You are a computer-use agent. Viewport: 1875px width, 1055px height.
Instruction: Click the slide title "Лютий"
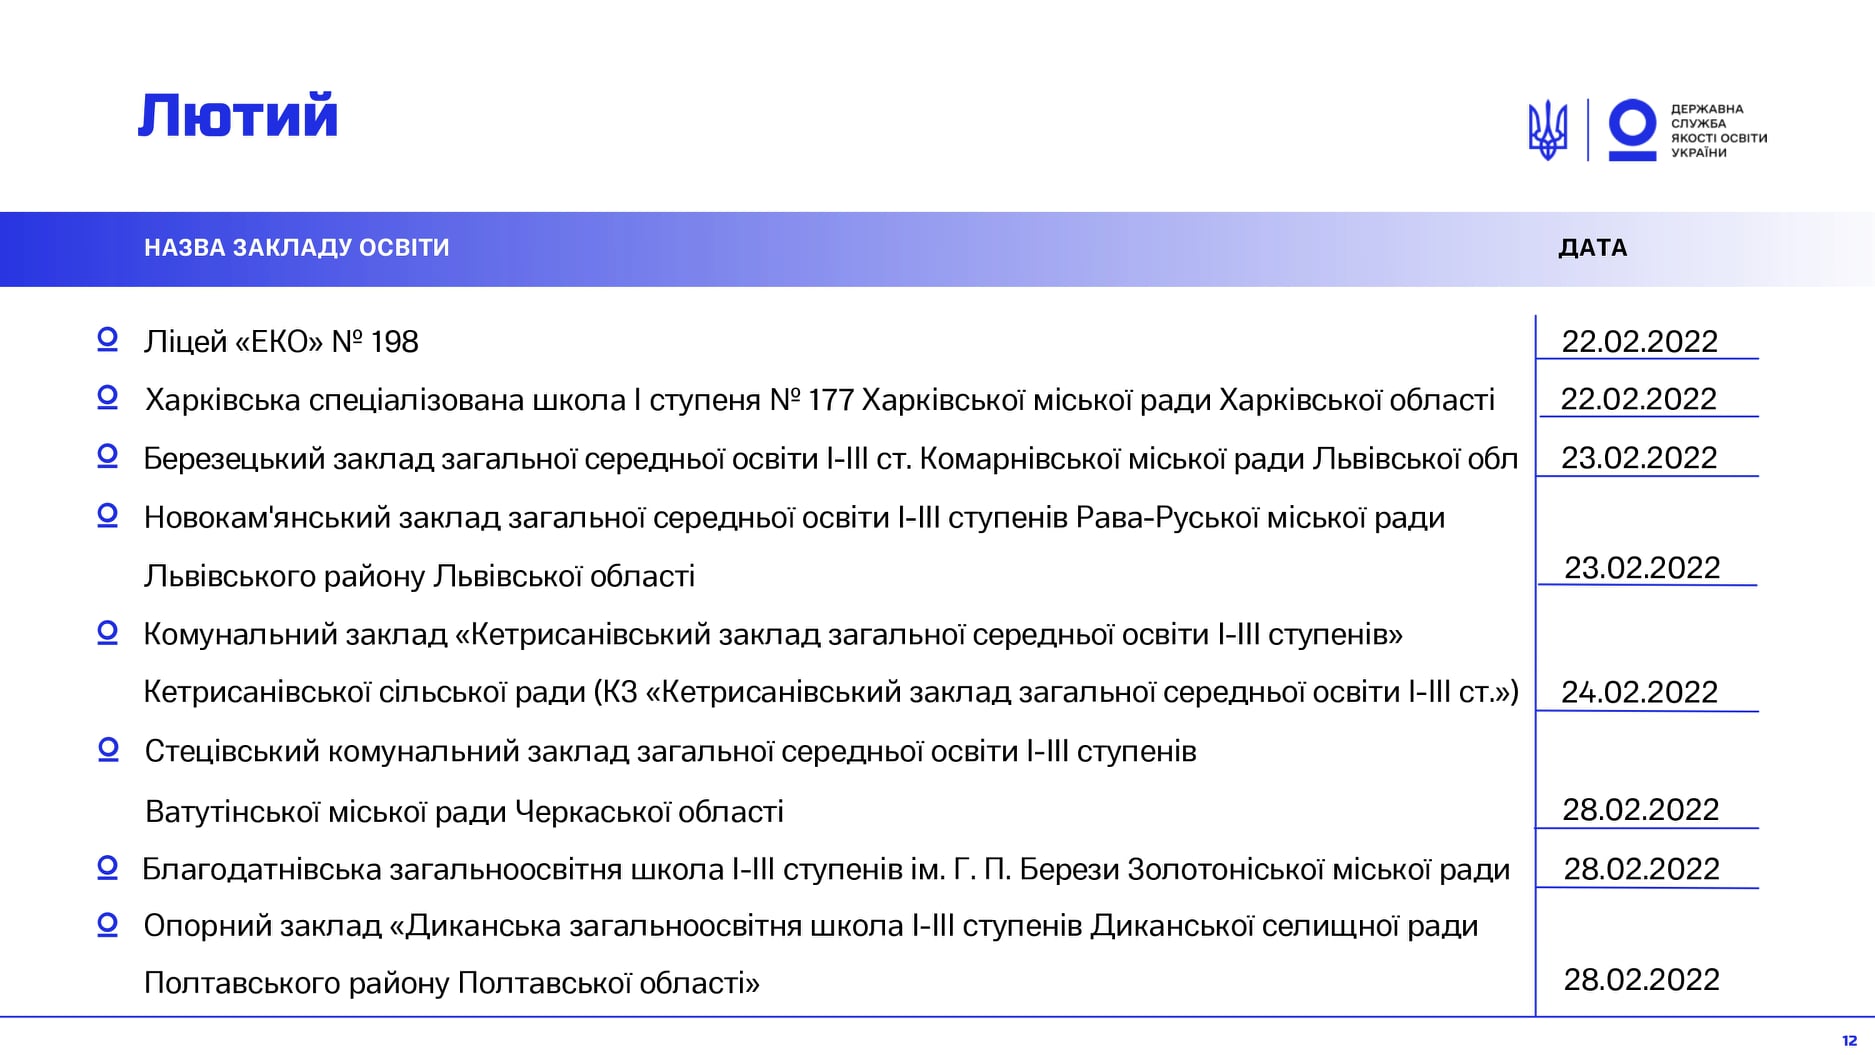tap(238, 116)
